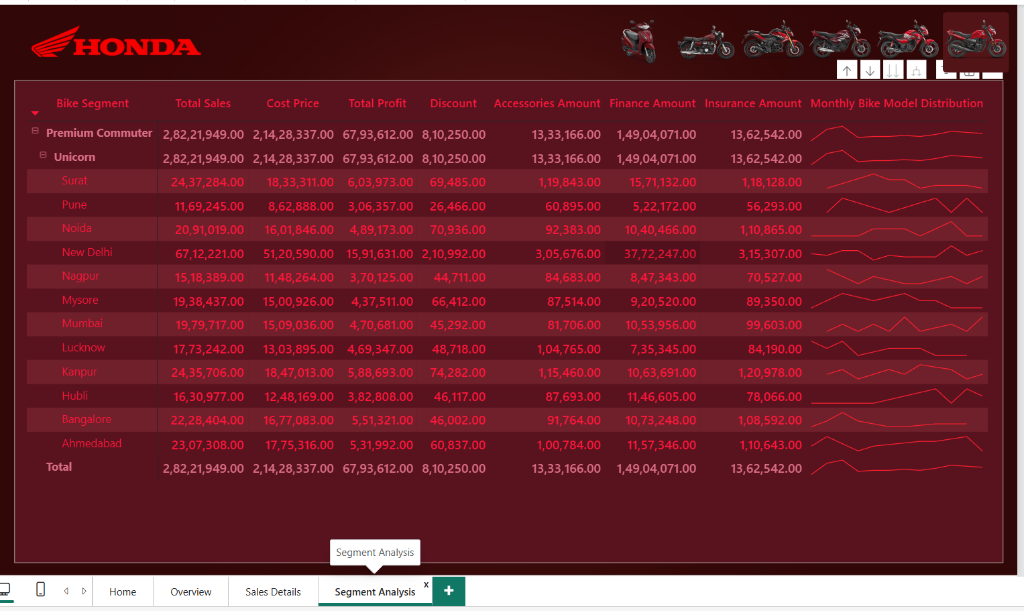Click Surat cost price 18,33,311.00
Image resolution: width=1024 pixels, height=611 pixels.
300,182
